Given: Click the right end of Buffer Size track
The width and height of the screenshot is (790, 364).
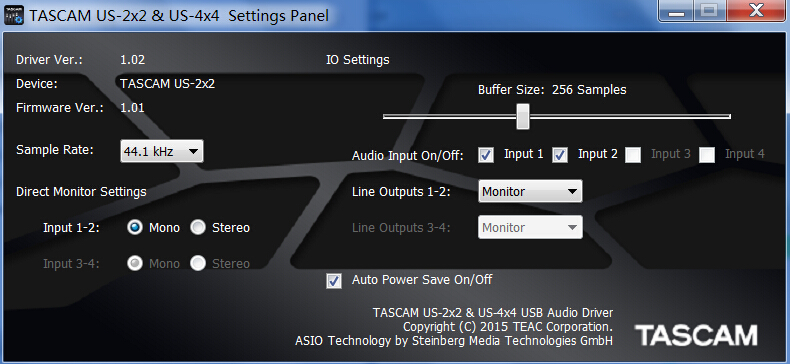Looking at the screenshot, I should pyautogui.click(x=728, y=116).
